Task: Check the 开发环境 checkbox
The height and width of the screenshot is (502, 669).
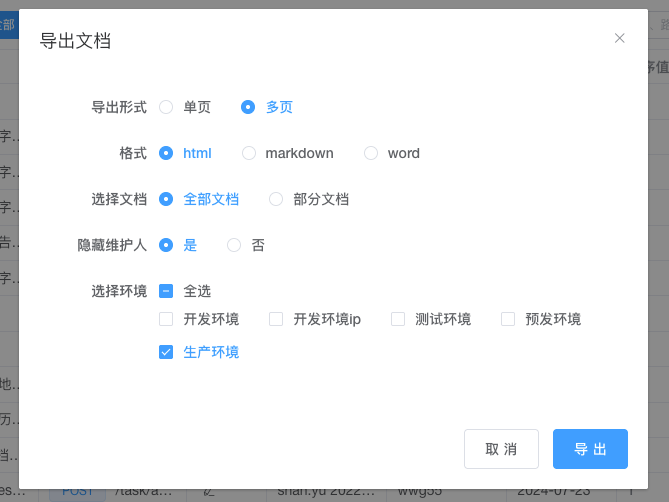Action: (x=166, y=319)
